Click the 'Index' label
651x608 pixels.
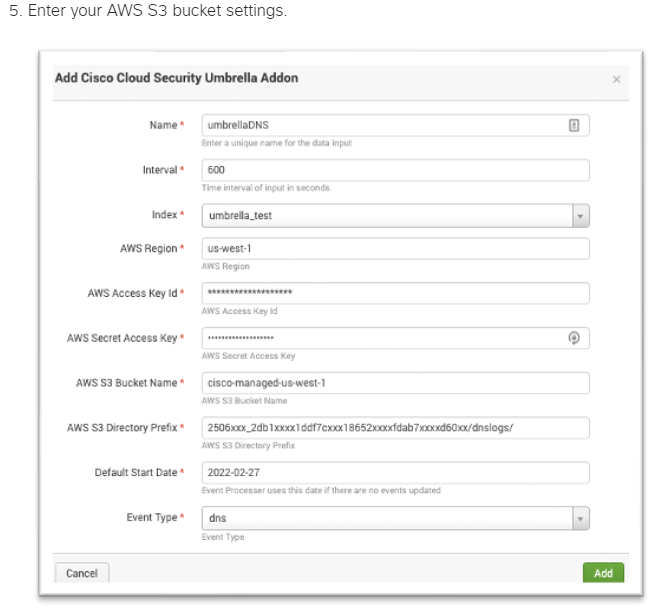tap(164, 214)
